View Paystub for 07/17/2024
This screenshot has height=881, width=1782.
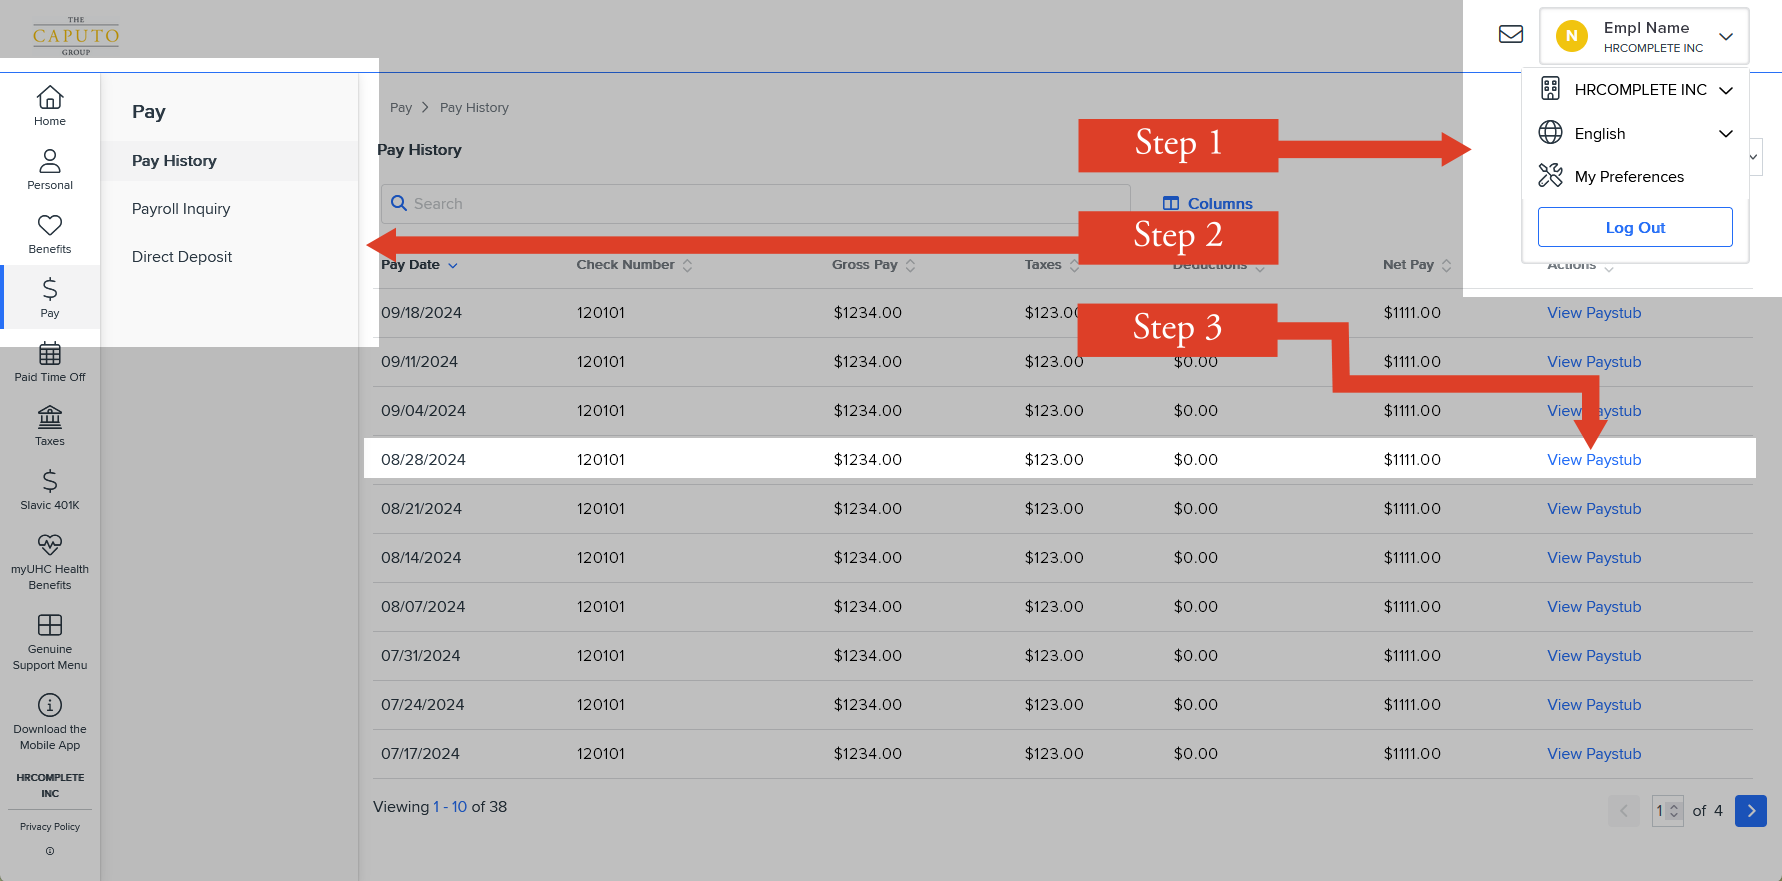pyautogui.click(x=1594, y=754)
